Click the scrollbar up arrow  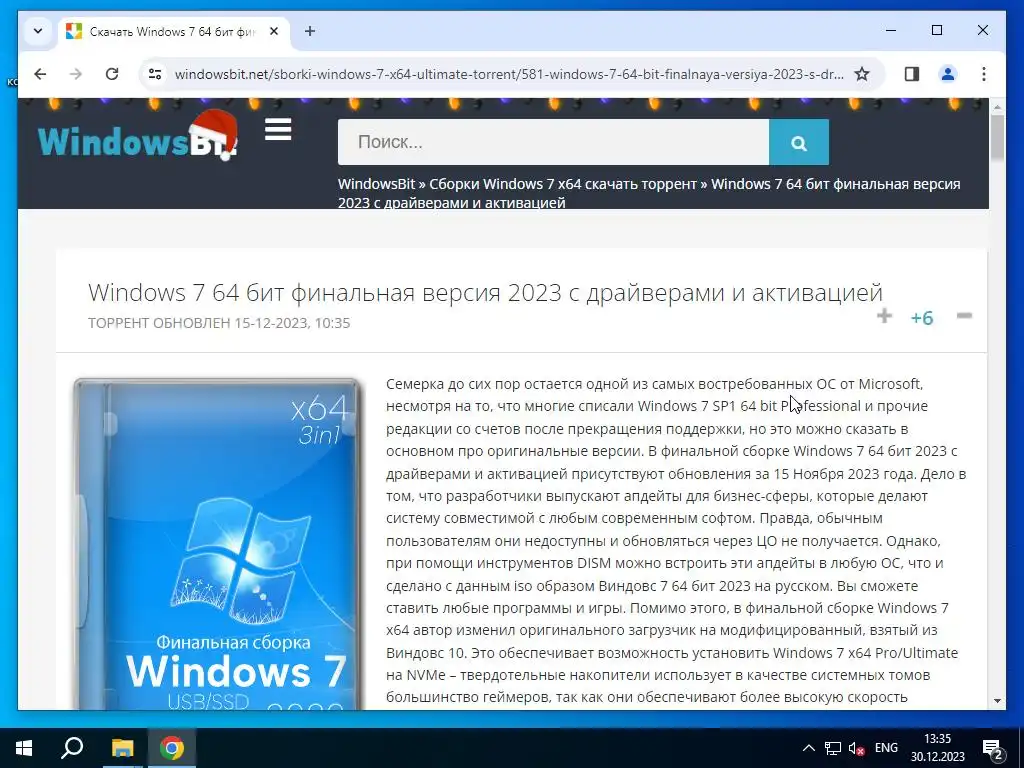click(997, 106)
